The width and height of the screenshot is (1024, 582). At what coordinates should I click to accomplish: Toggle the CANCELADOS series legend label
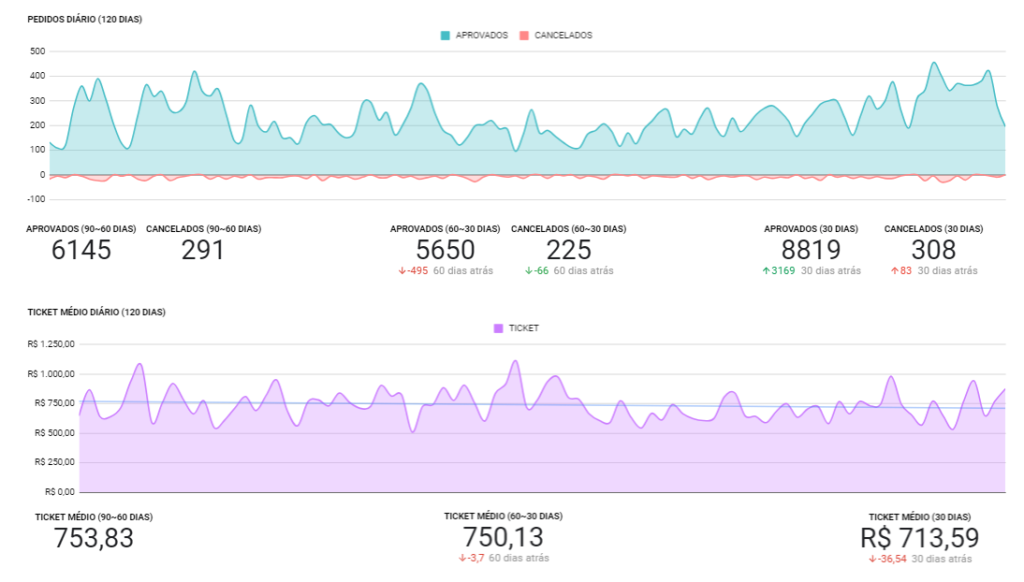pyautogui.click(x=563, y=35)
